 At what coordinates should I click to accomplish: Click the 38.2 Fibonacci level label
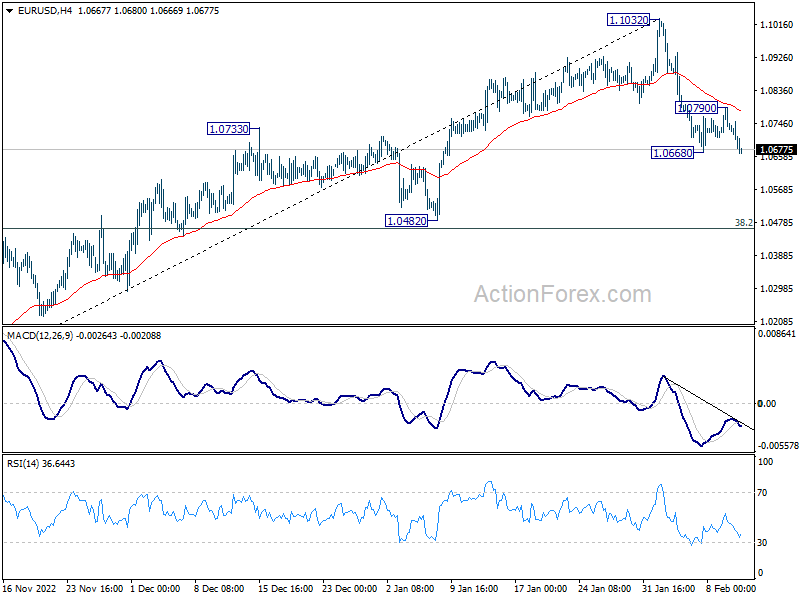tap(743, 222)
